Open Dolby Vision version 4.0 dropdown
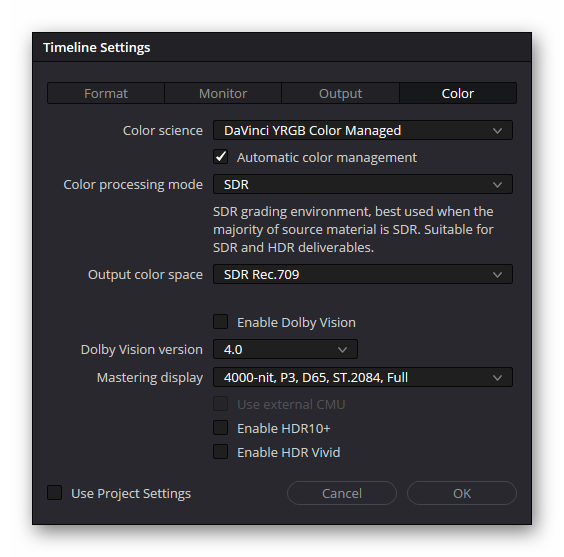This screenshot has height=557, width=564. point(285,349)
